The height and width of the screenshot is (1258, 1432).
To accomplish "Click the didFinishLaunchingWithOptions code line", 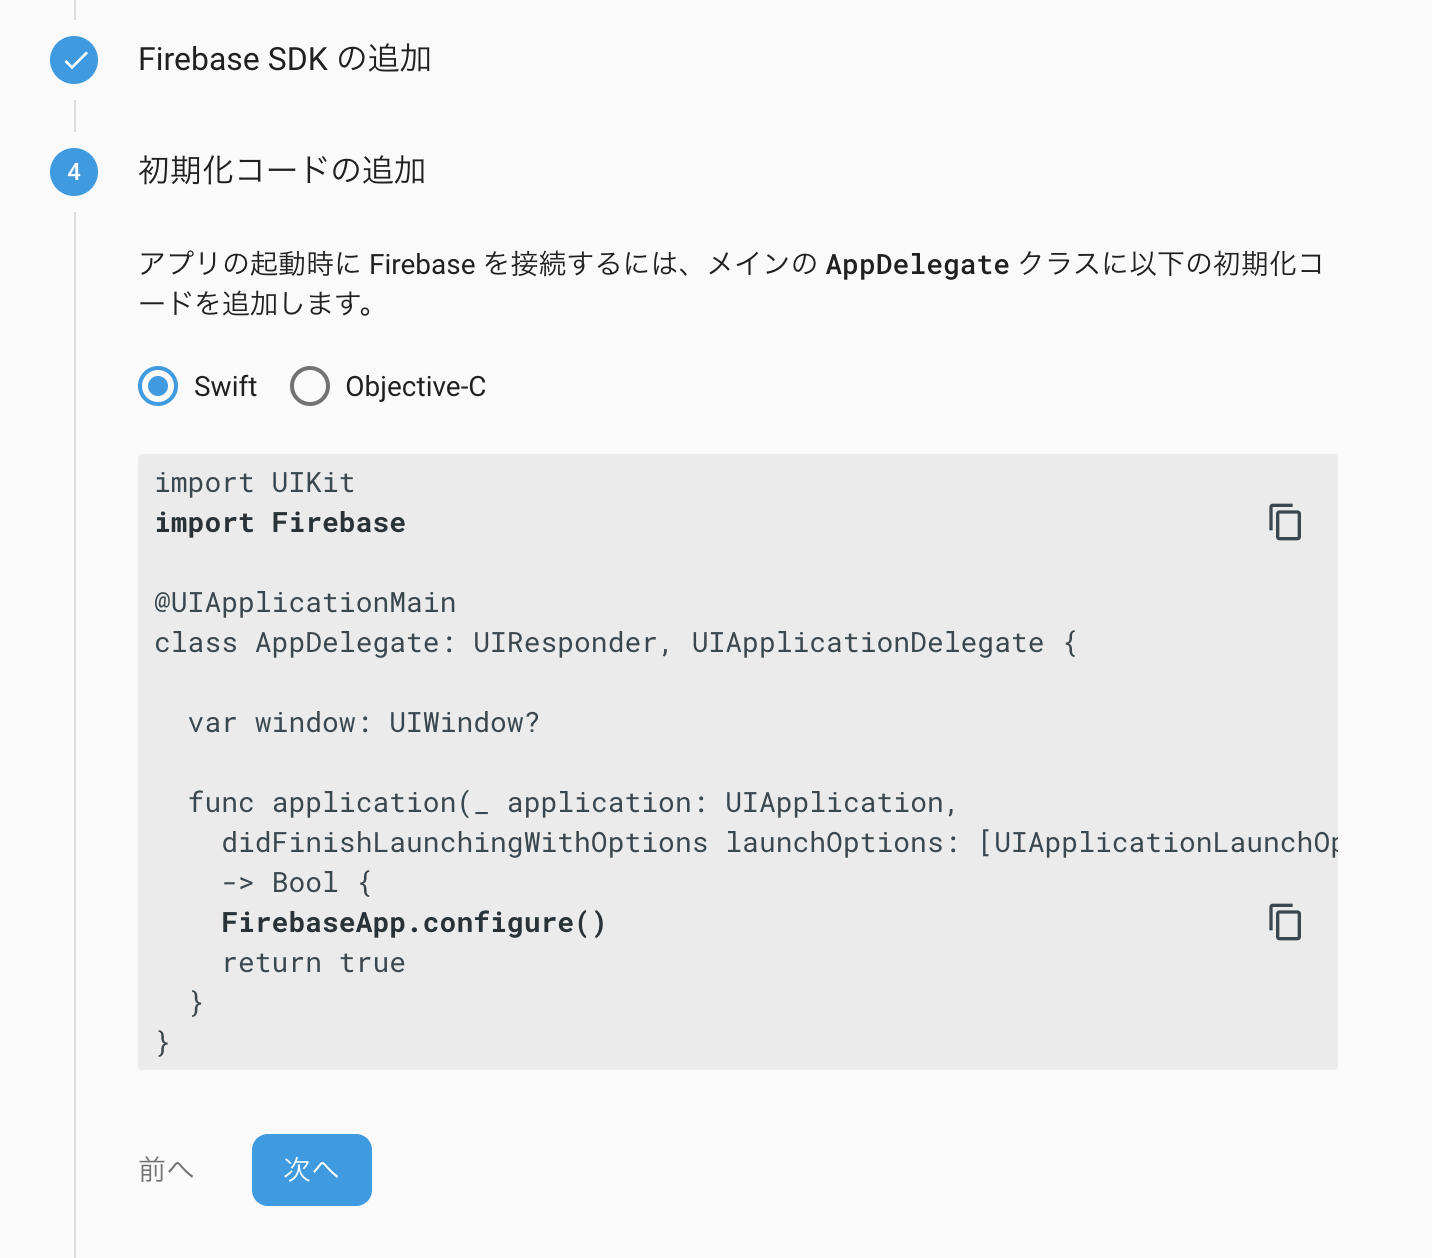I will pyautogui.click(x=779, y=843).
